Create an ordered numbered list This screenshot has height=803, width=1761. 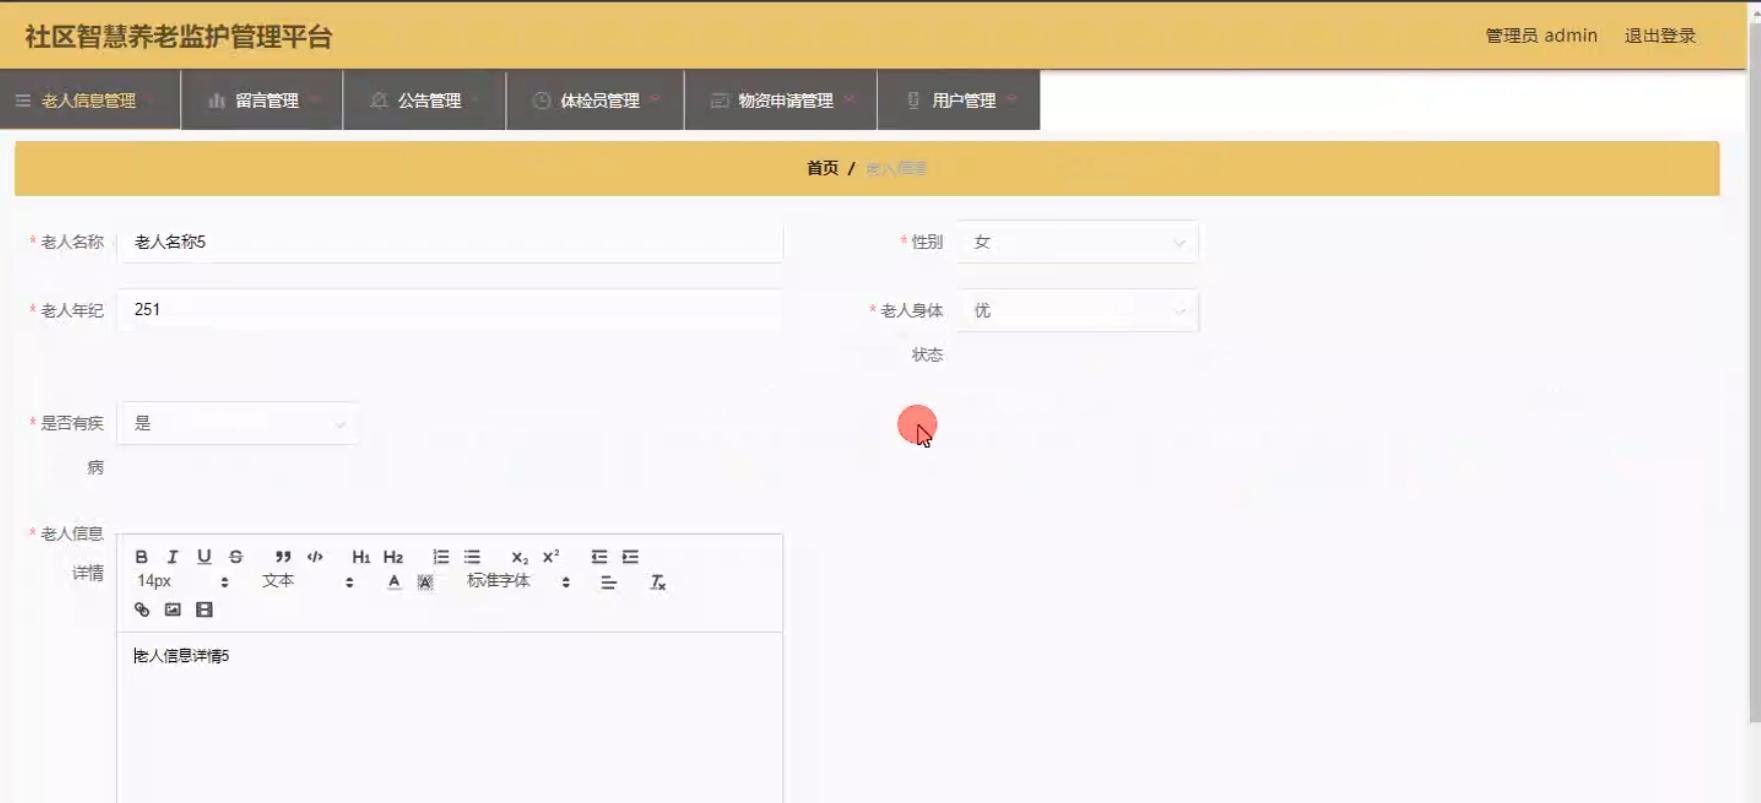click(440, 557)
